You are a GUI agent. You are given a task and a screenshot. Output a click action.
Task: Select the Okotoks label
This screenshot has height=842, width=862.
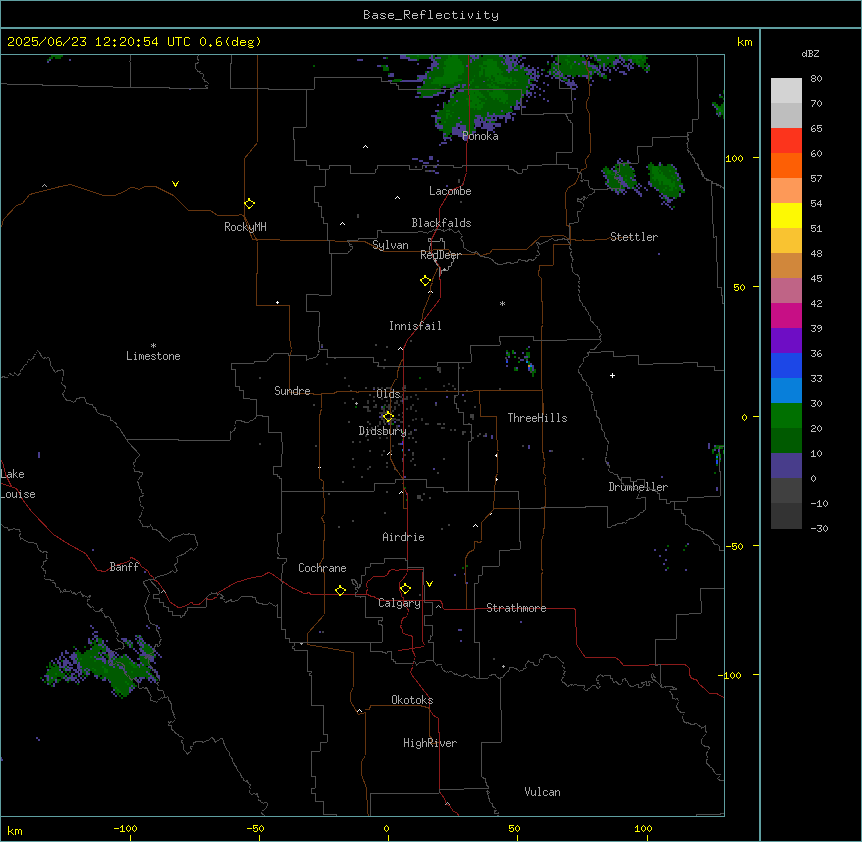[x=412, y=700]
